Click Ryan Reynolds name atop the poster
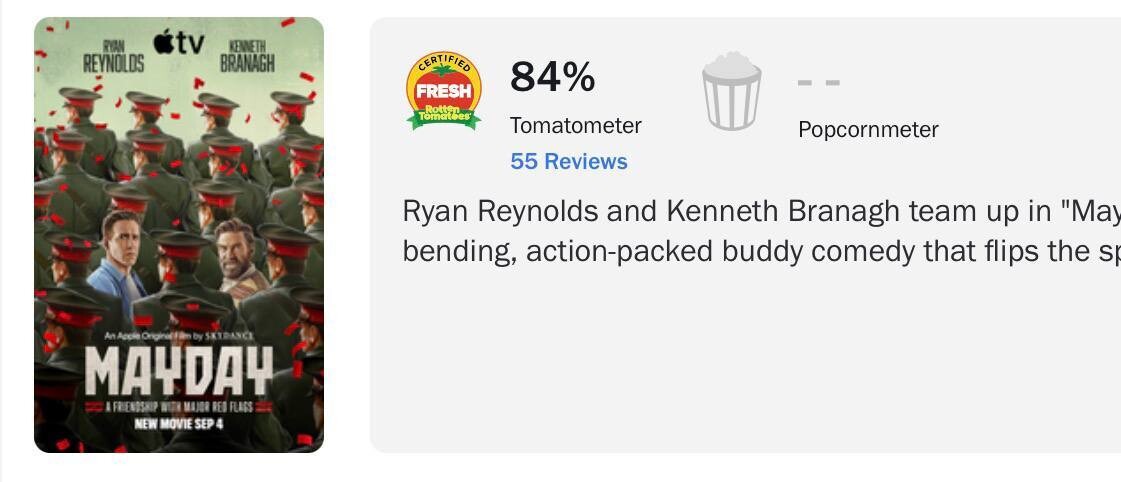Screen dimensions: 1121x482 114,58
